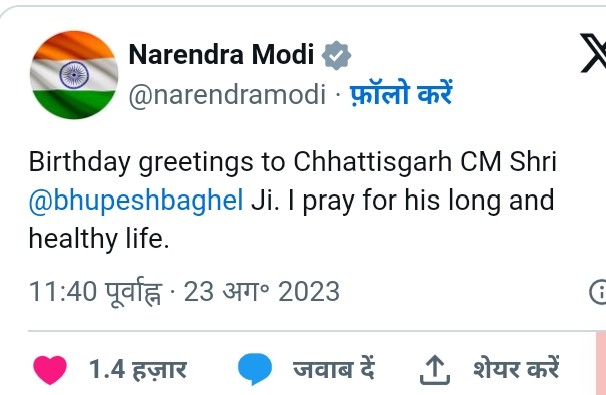
Task: Follow via the फ़ॉलो करें link
Action: coord(401,93)
